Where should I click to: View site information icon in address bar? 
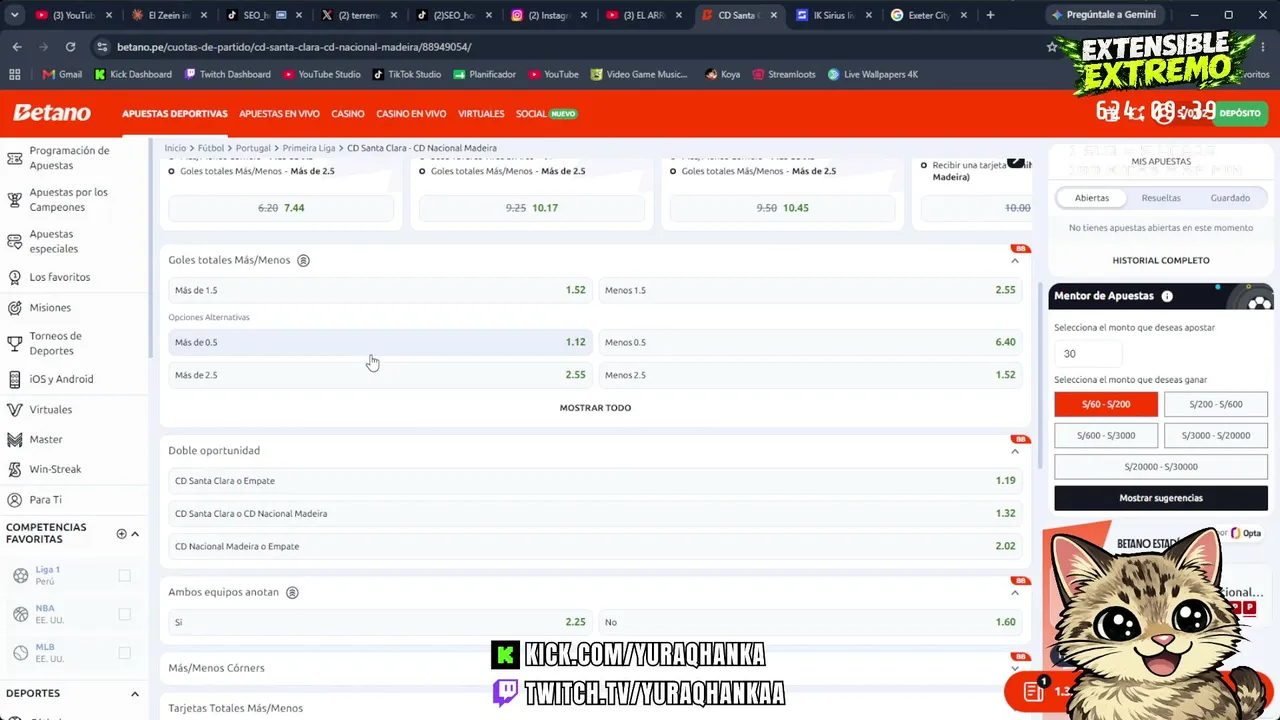point(101,47)
